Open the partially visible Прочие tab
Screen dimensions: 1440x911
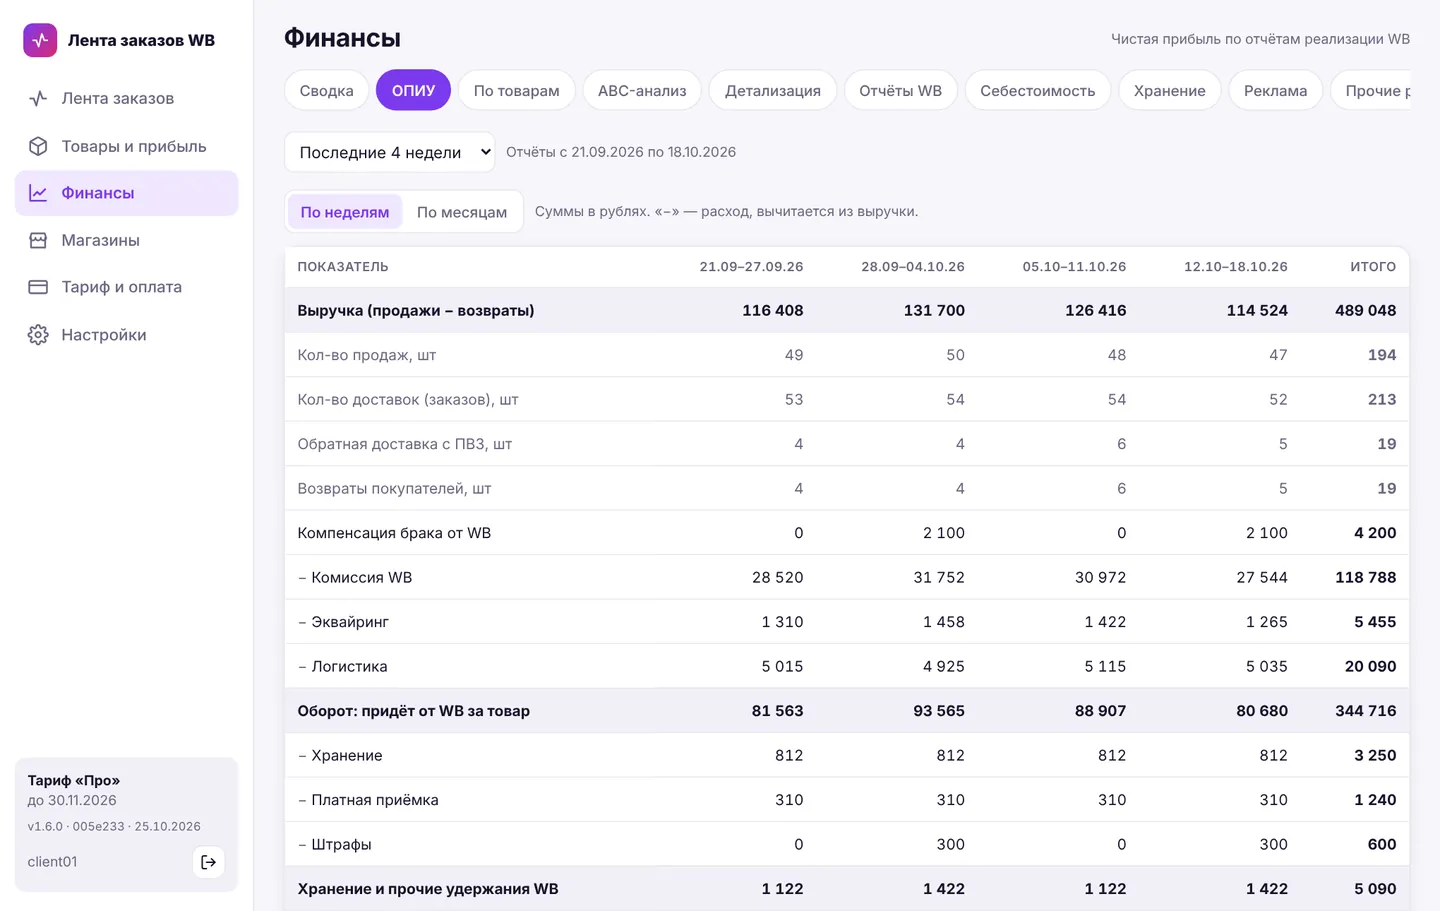1372,90
